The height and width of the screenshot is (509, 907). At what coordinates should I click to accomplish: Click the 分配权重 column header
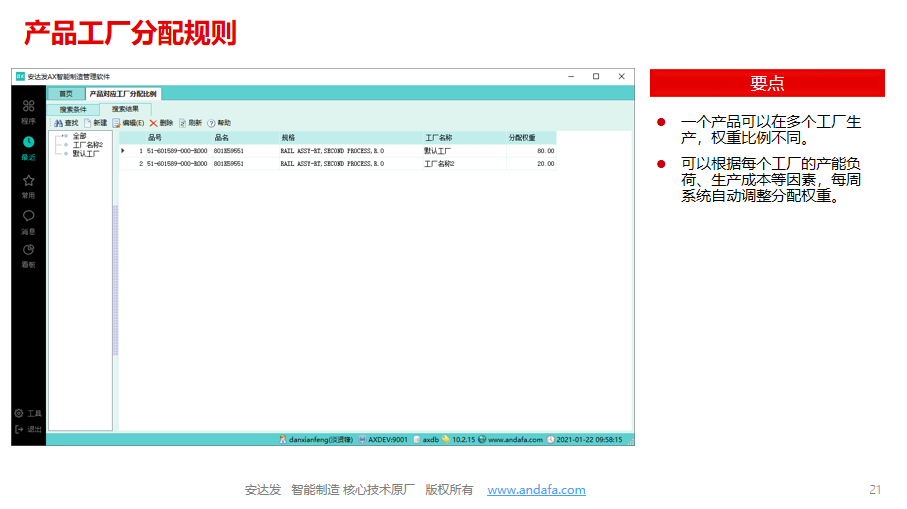[522, 138]
